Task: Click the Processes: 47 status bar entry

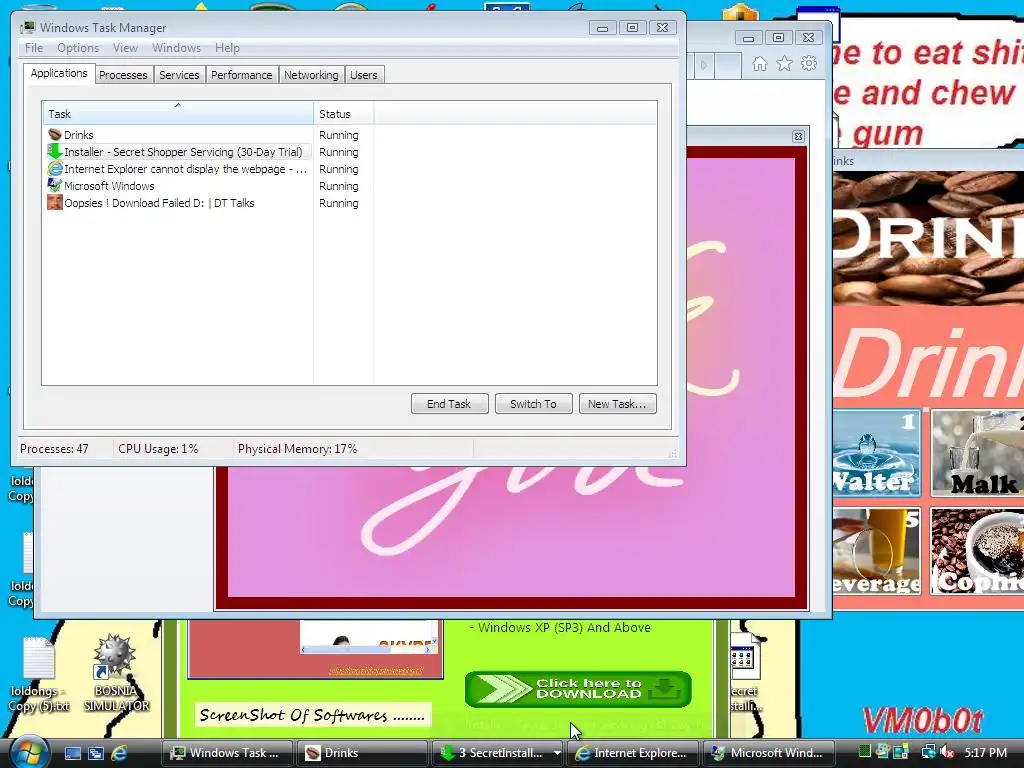Action: coord(54,449)
